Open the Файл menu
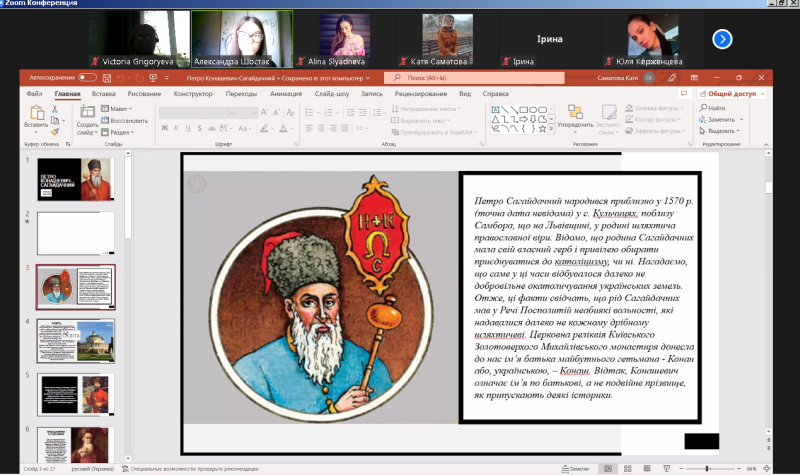Viewport: 800px width, 475px height. (34, 94)
